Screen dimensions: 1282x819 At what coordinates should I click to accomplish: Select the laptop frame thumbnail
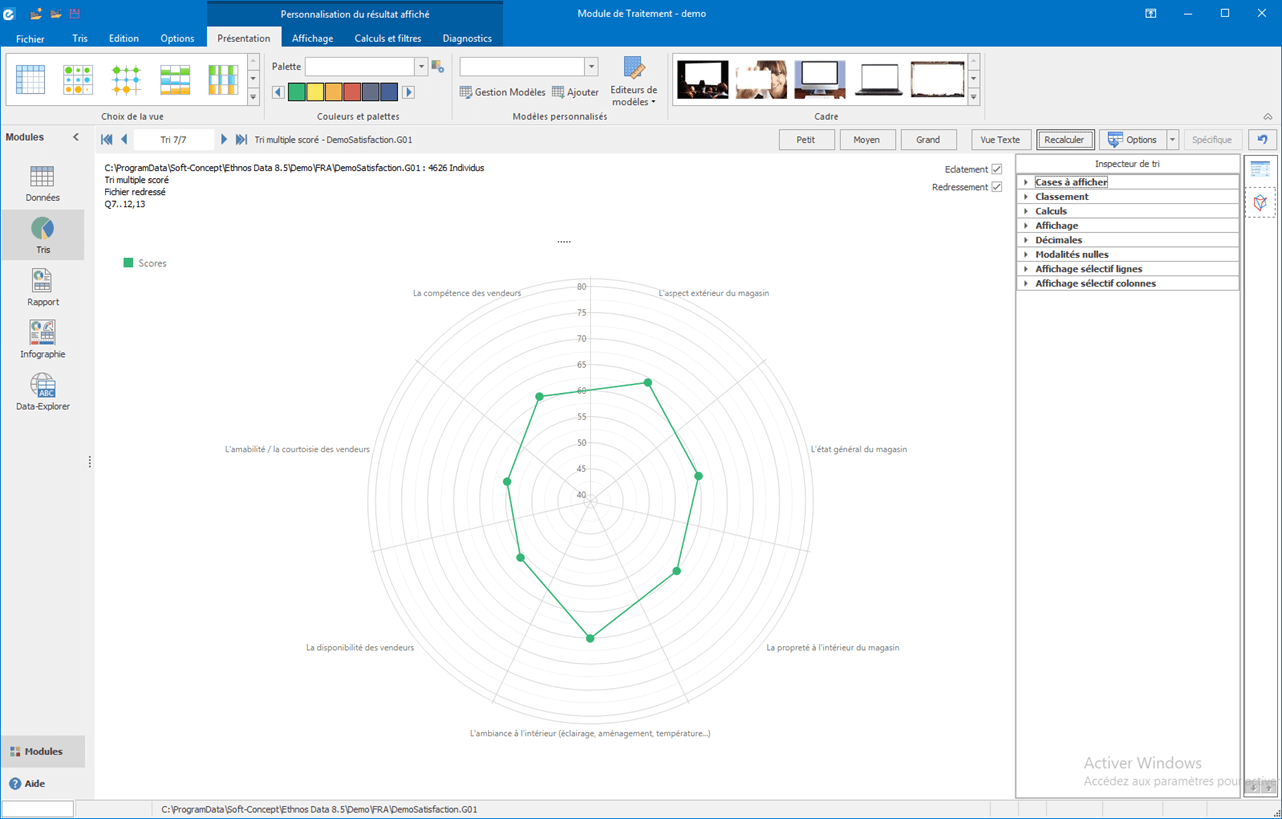[879, 80]
